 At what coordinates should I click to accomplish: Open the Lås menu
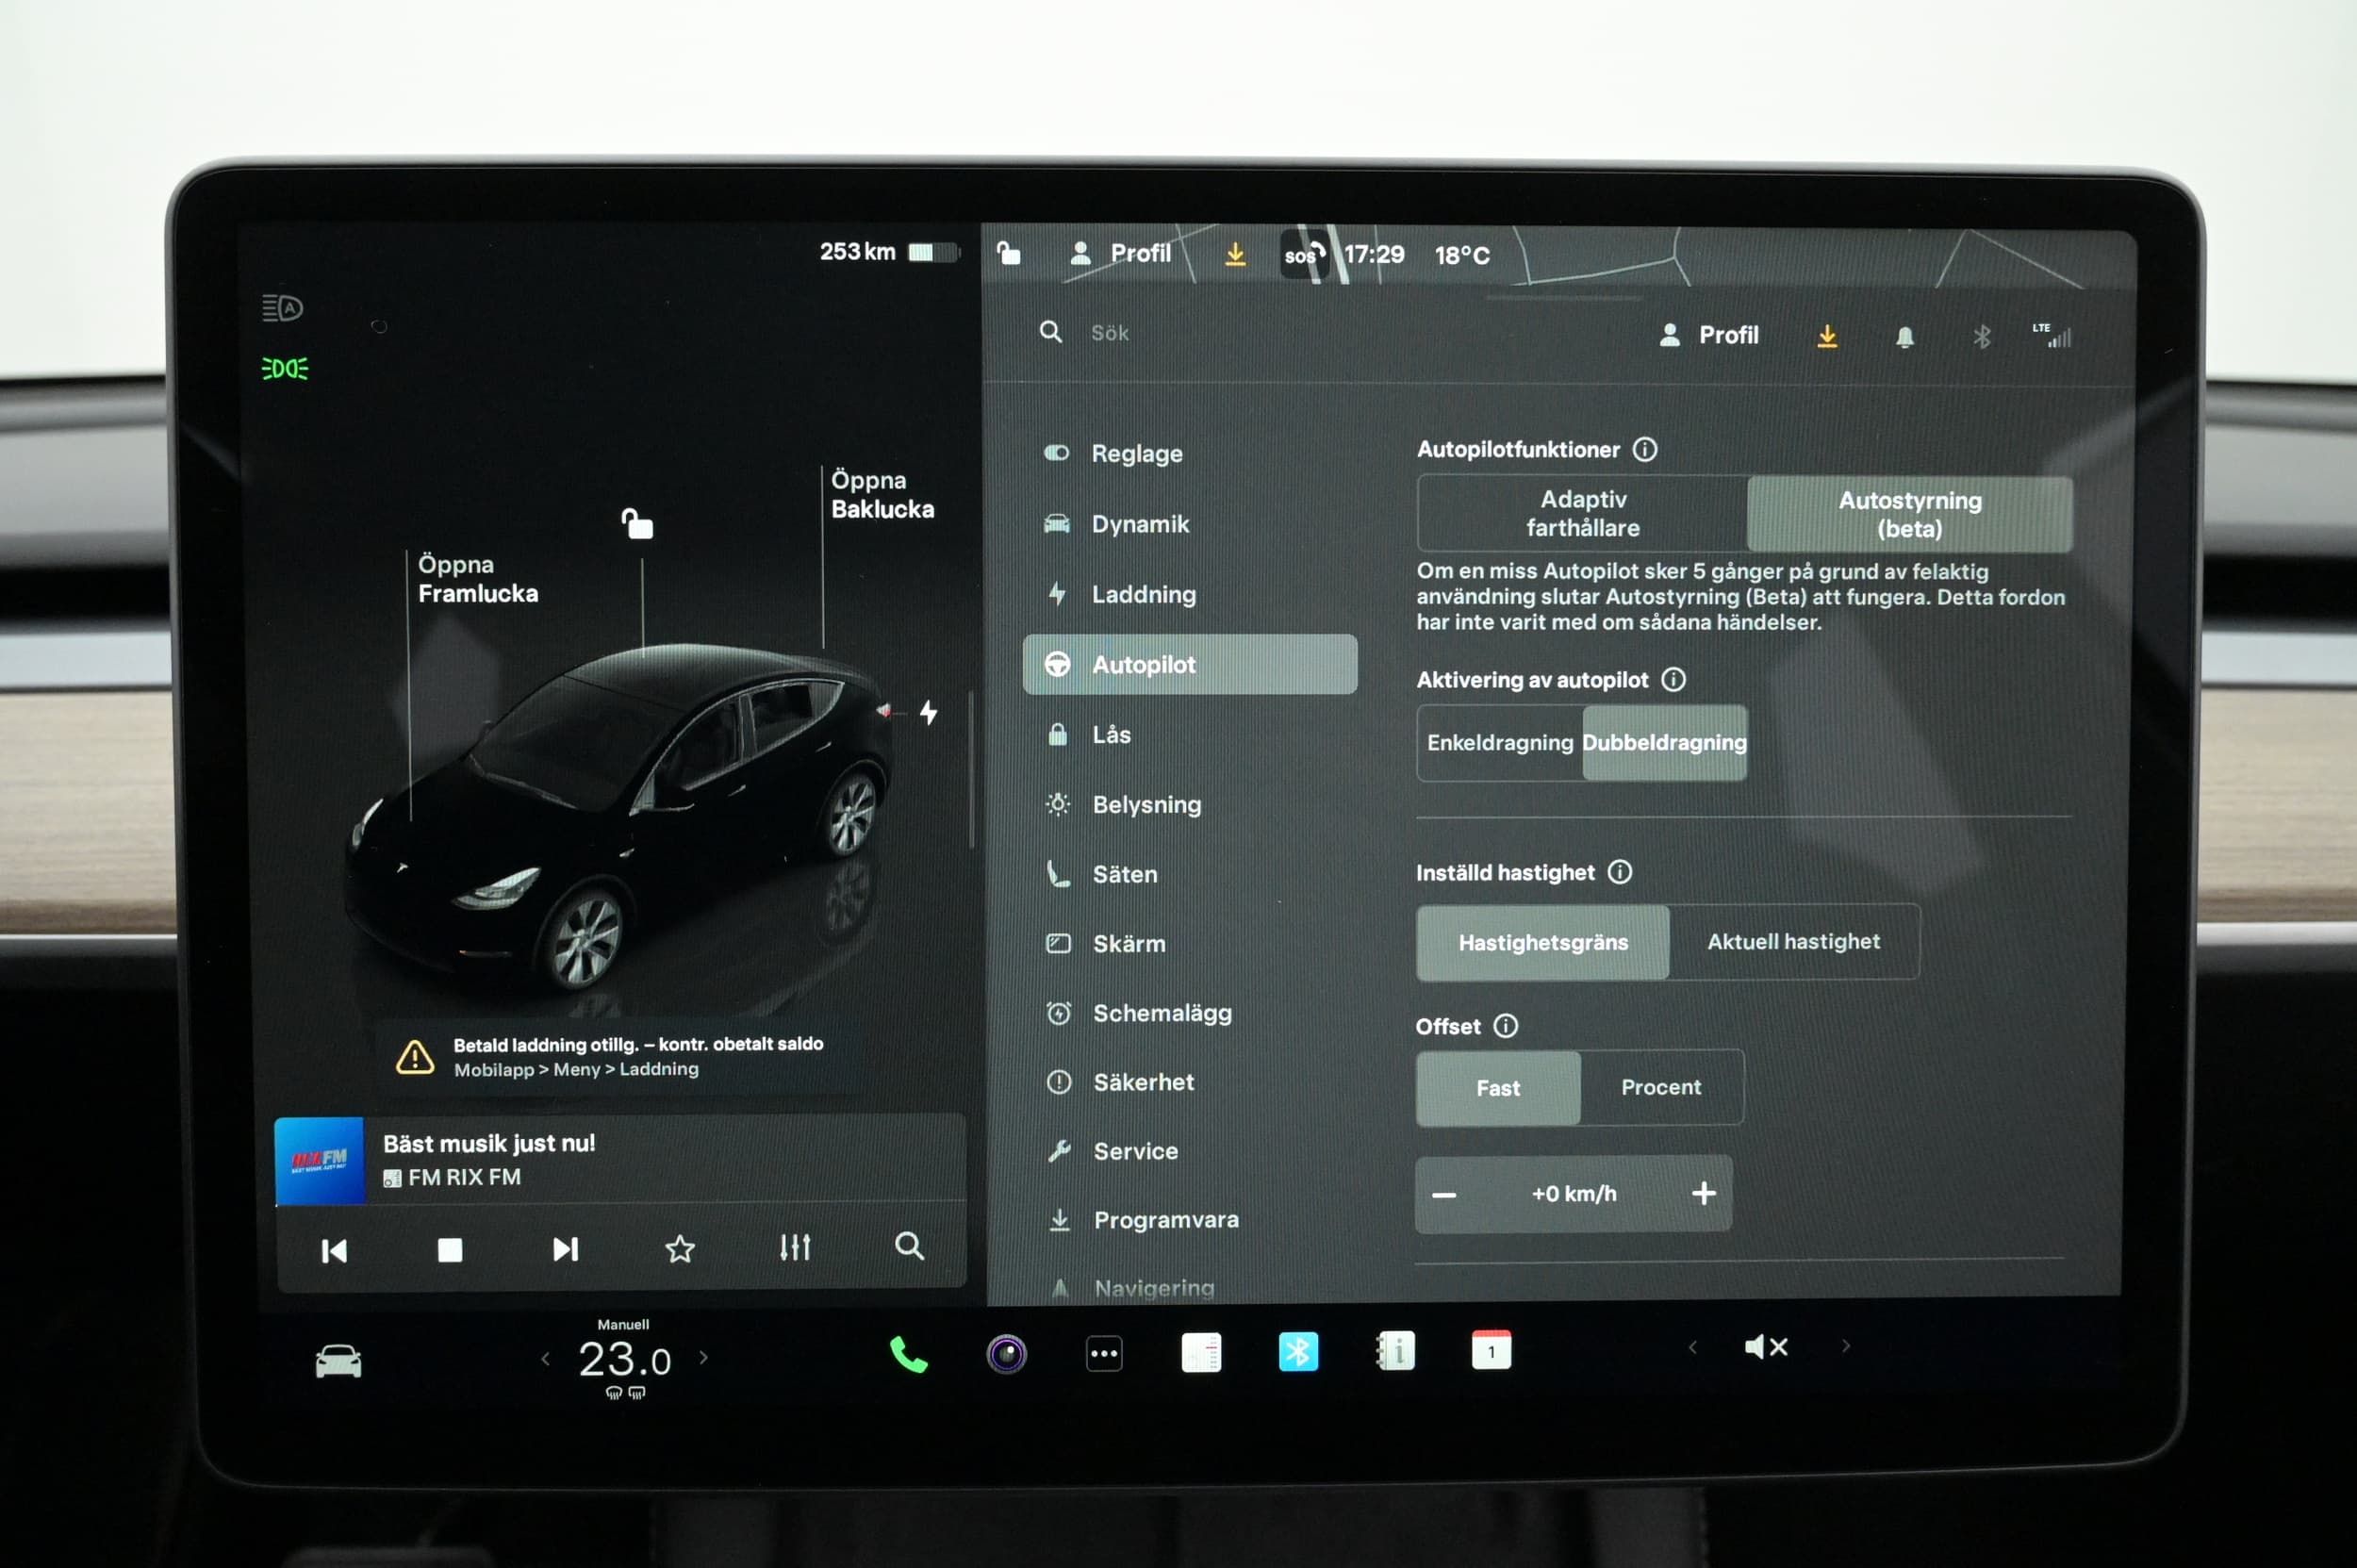pyautogui.click(x=1190, y=734)
